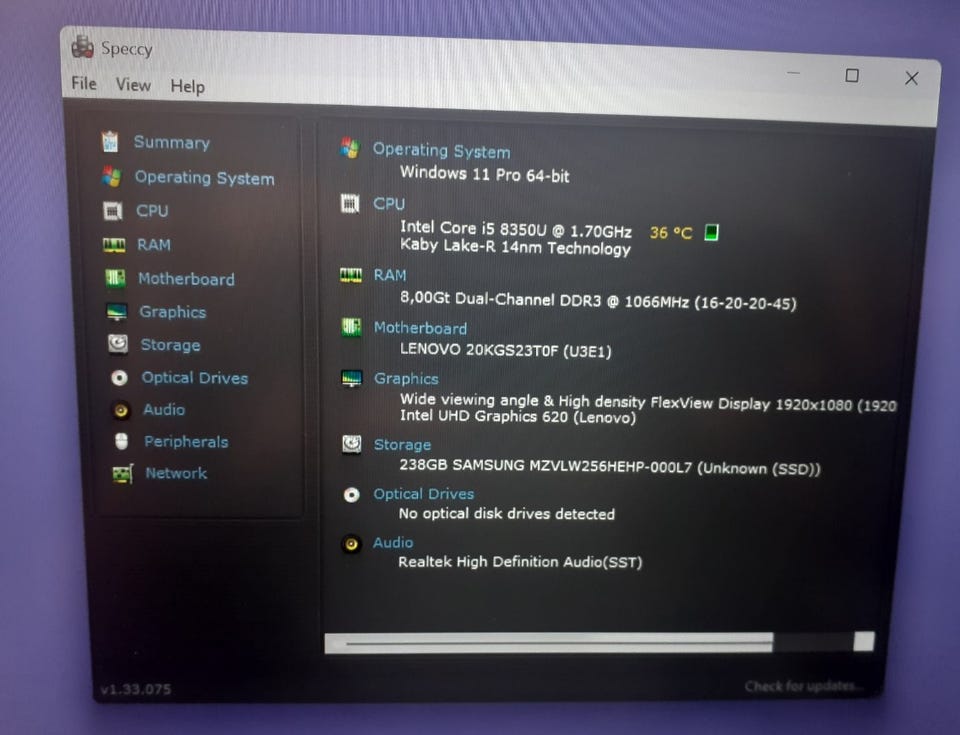Open Optical Drives in the sidebar

195,378
